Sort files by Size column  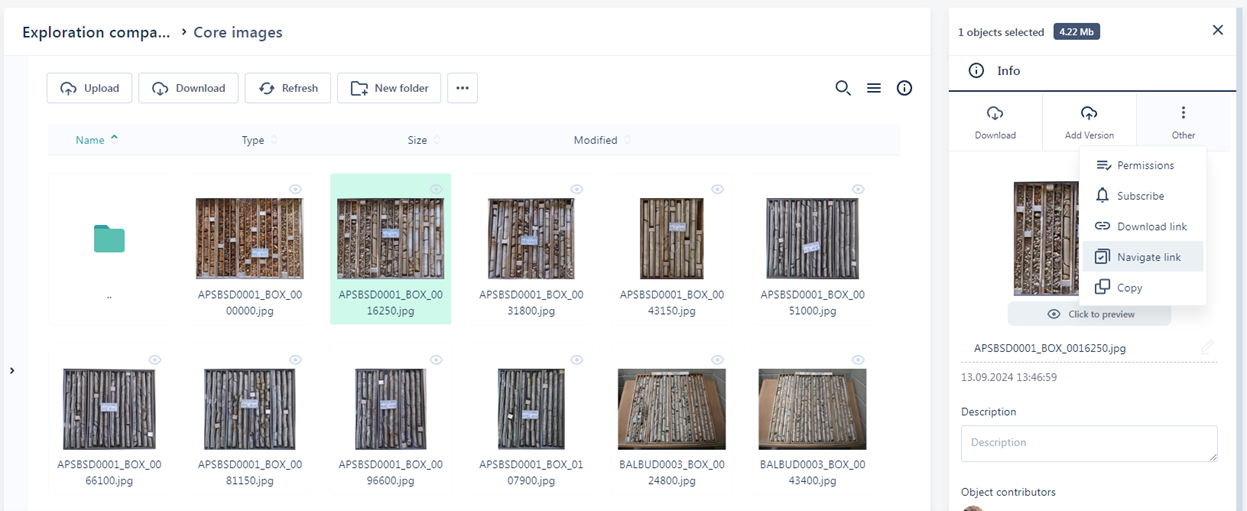417,140
